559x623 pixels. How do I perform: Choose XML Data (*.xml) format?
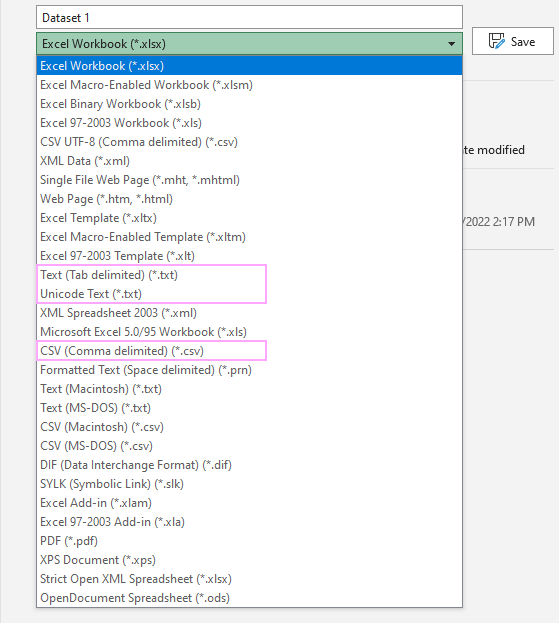click(x=250, y=161)
